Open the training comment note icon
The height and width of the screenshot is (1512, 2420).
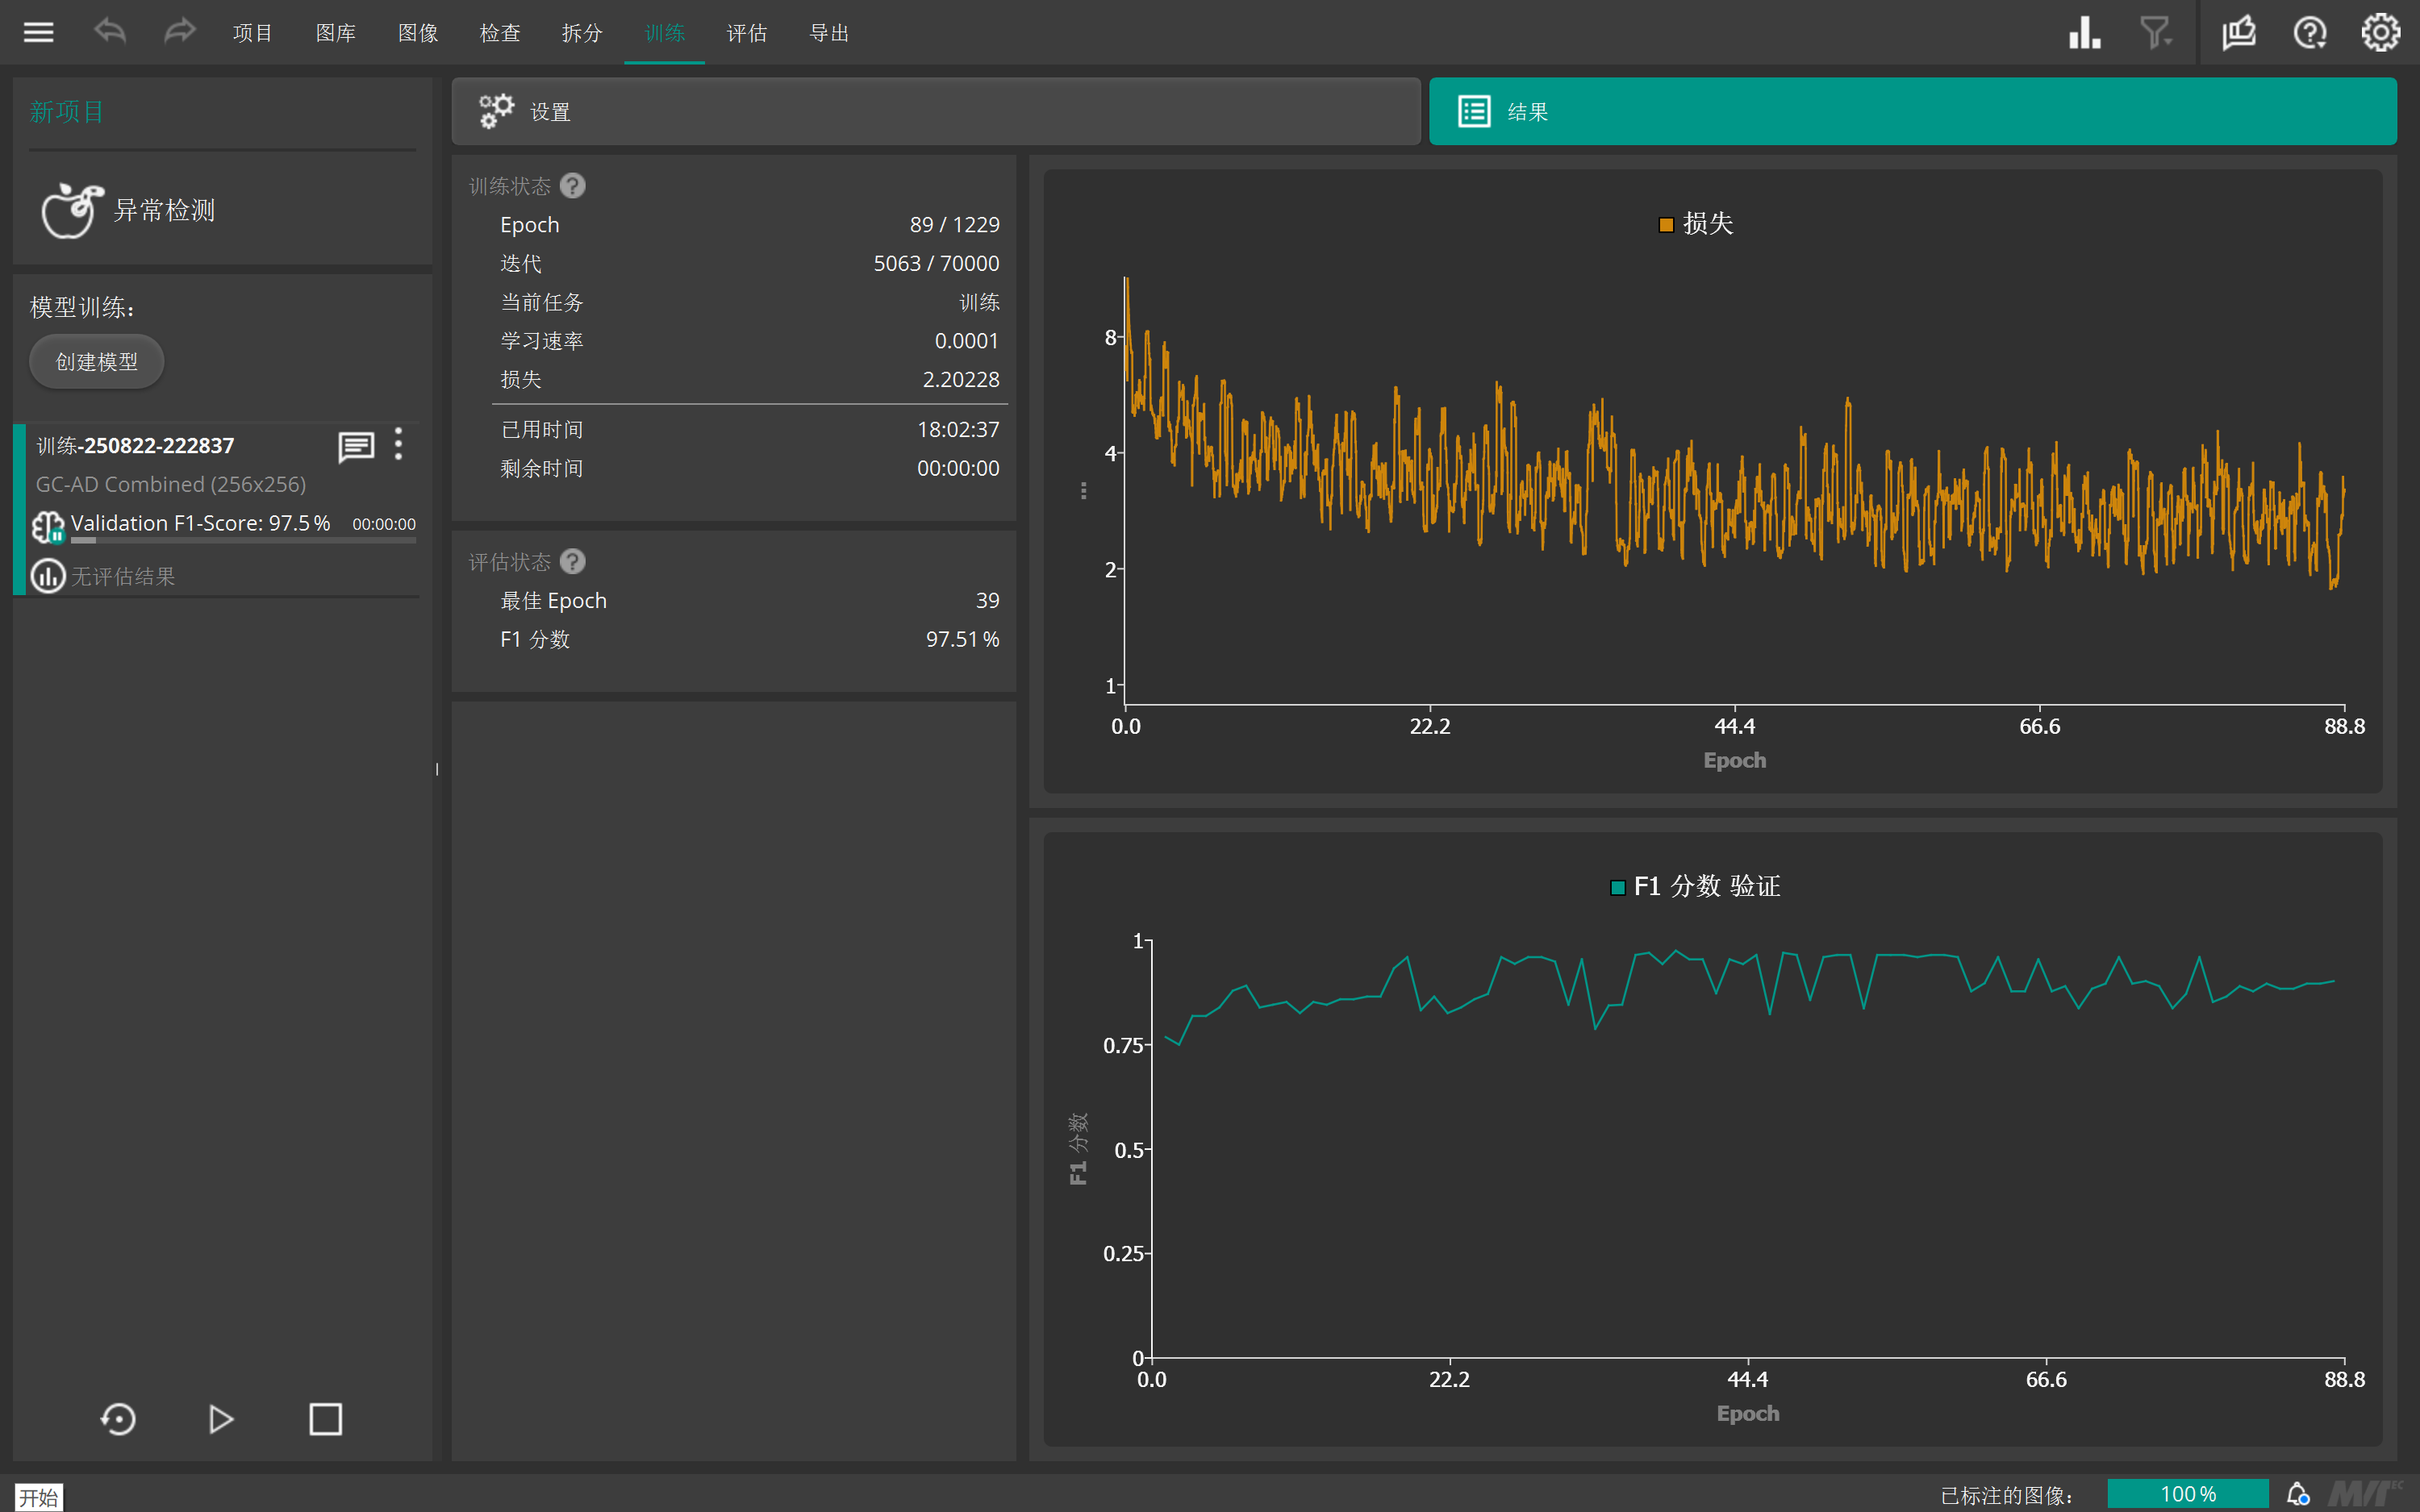point(356,446)
